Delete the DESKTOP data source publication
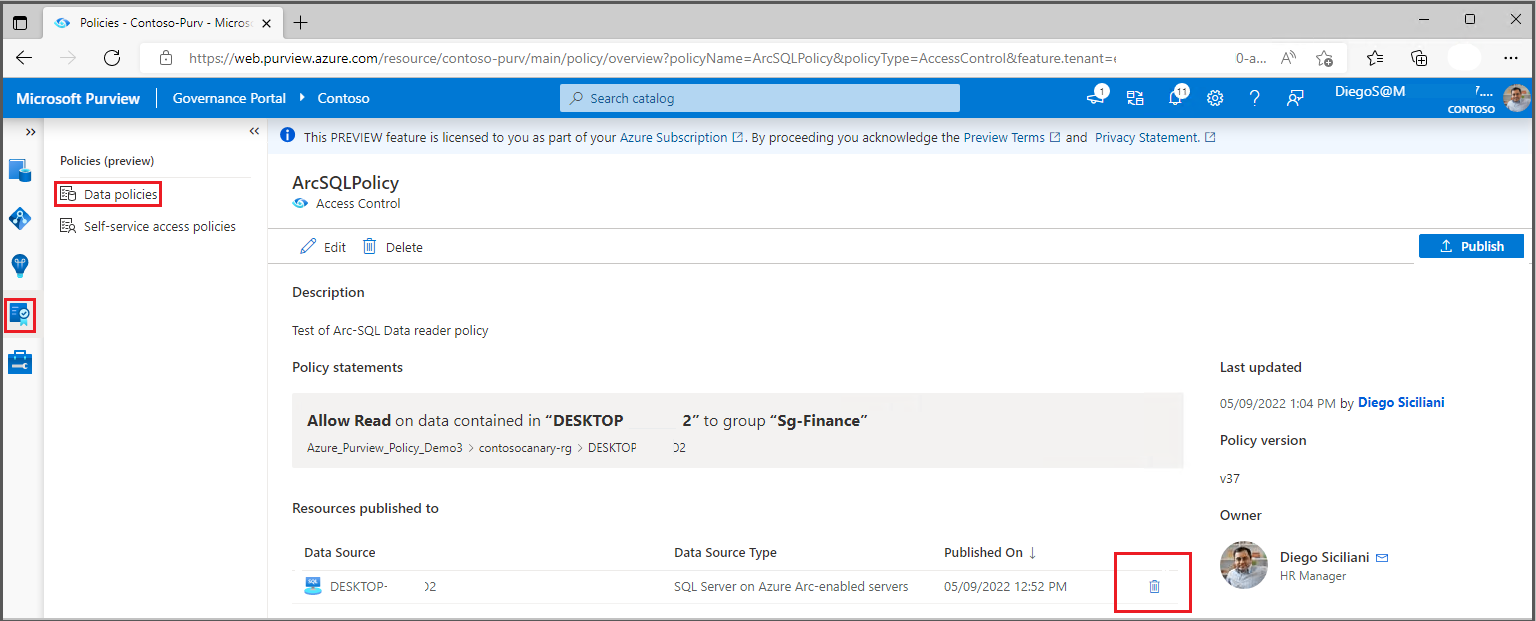The width and height of the screenshot is (1536, 621). pos(1154,586)
